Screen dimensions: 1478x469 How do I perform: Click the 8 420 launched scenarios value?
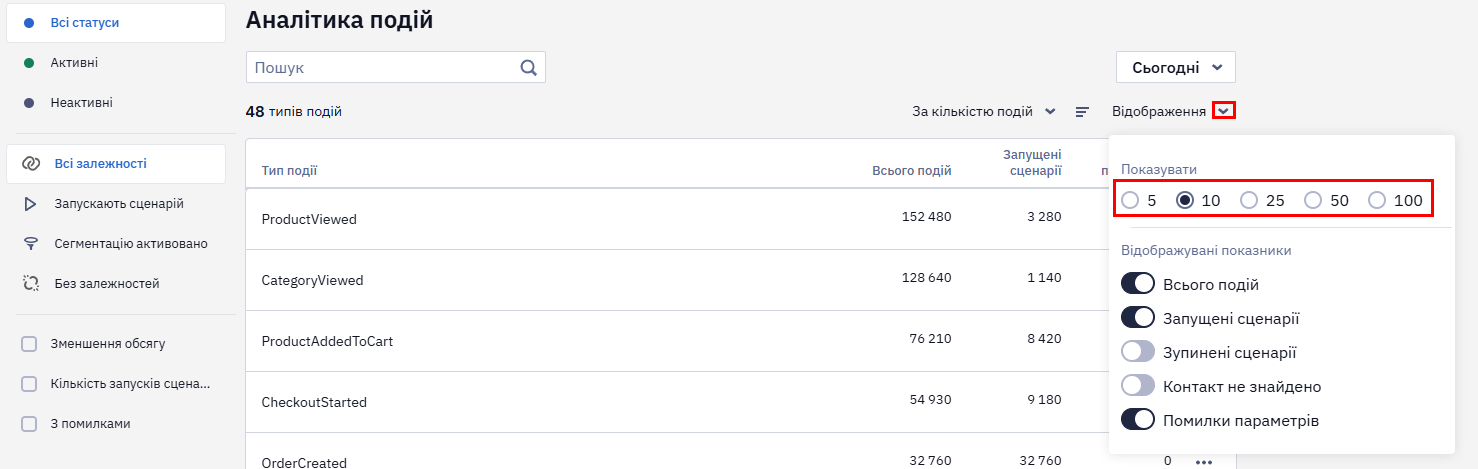tap(1044, 339)
